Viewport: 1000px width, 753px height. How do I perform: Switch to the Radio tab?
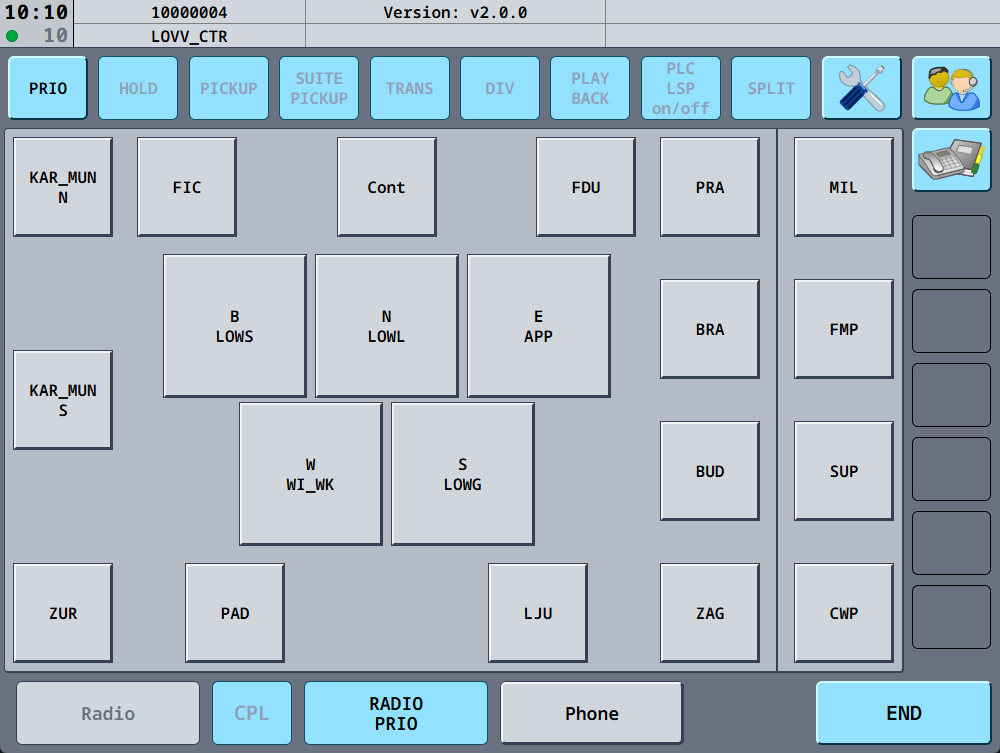tap(106, 713)
